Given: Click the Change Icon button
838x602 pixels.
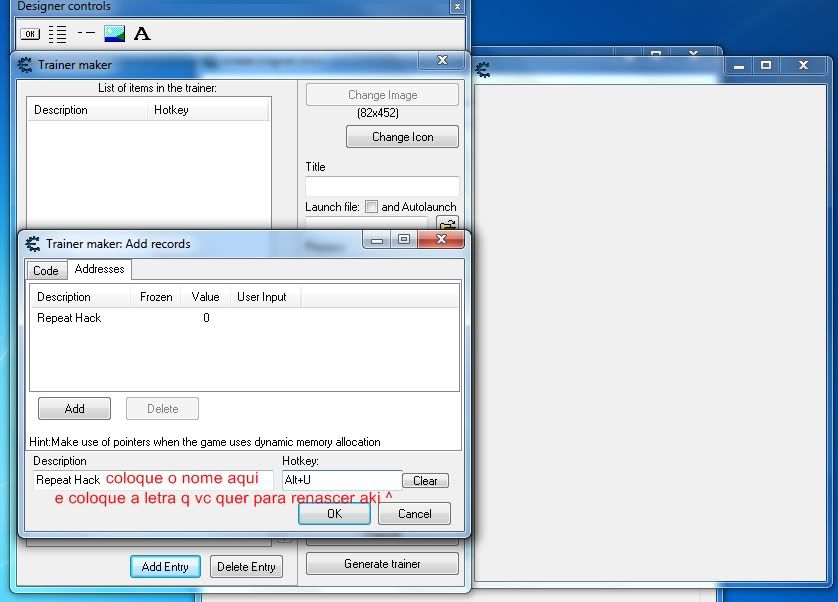Looking at the screenshot, I should click(402, 137).
